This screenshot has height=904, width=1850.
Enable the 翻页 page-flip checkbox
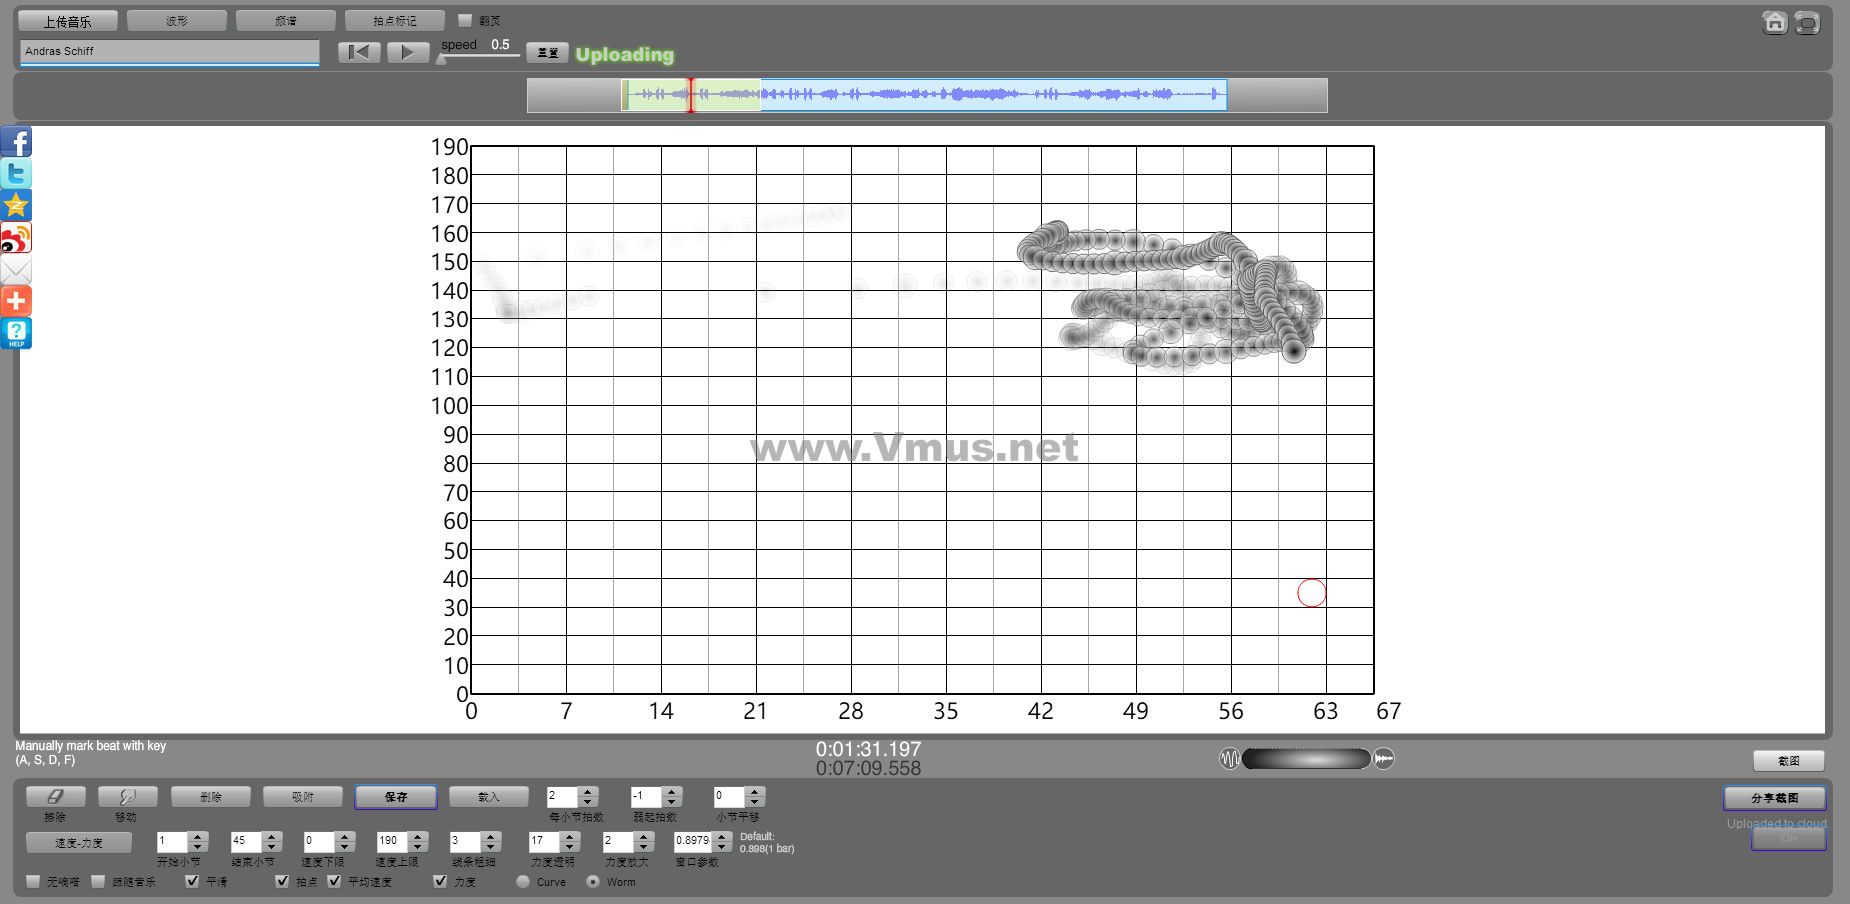464,20
